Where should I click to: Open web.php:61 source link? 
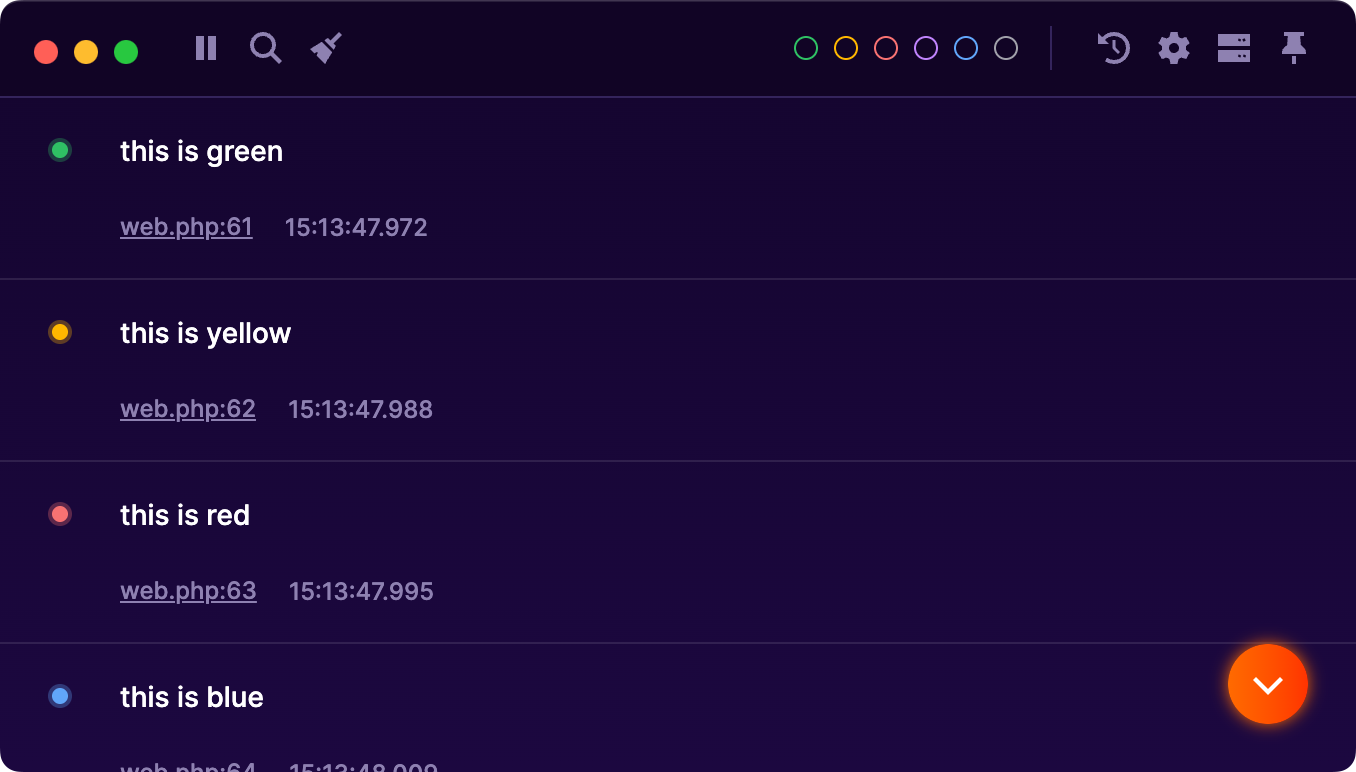click(186, 227)
